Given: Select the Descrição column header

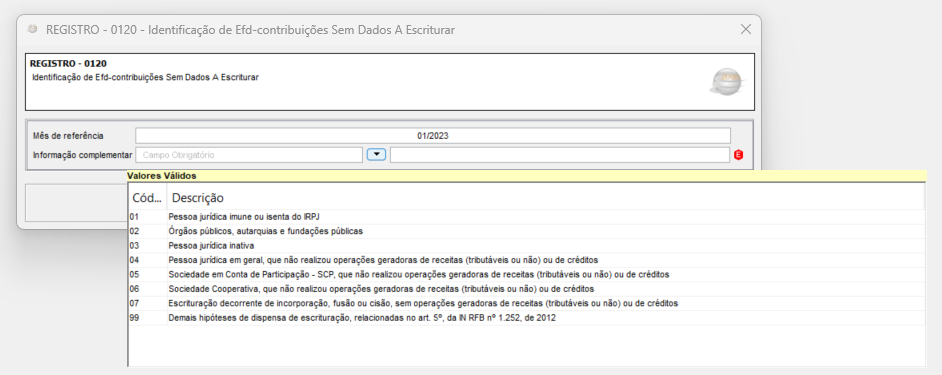Looking at the screenshot, I should point(545,197).
